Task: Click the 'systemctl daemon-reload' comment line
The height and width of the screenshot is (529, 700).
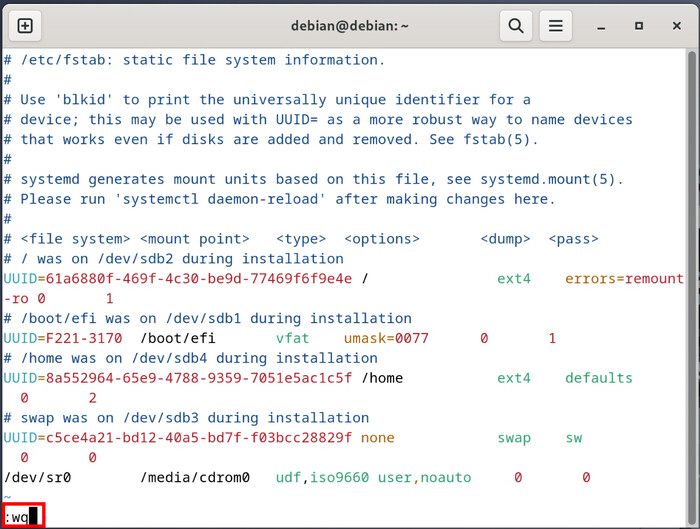Action: (279, 199)
